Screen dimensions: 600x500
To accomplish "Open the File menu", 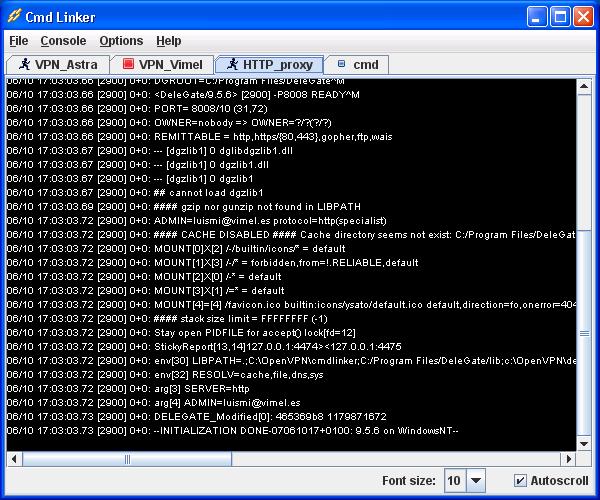I will click(19, 41).
